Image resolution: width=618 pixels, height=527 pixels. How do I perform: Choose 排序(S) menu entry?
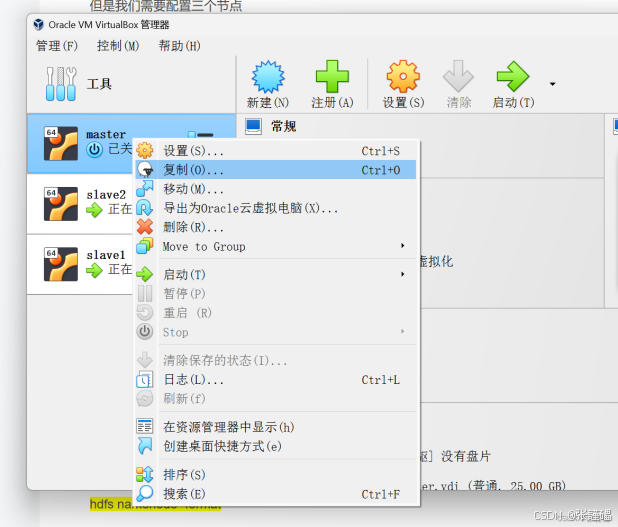pyautogui.click(x=275, y=474)
